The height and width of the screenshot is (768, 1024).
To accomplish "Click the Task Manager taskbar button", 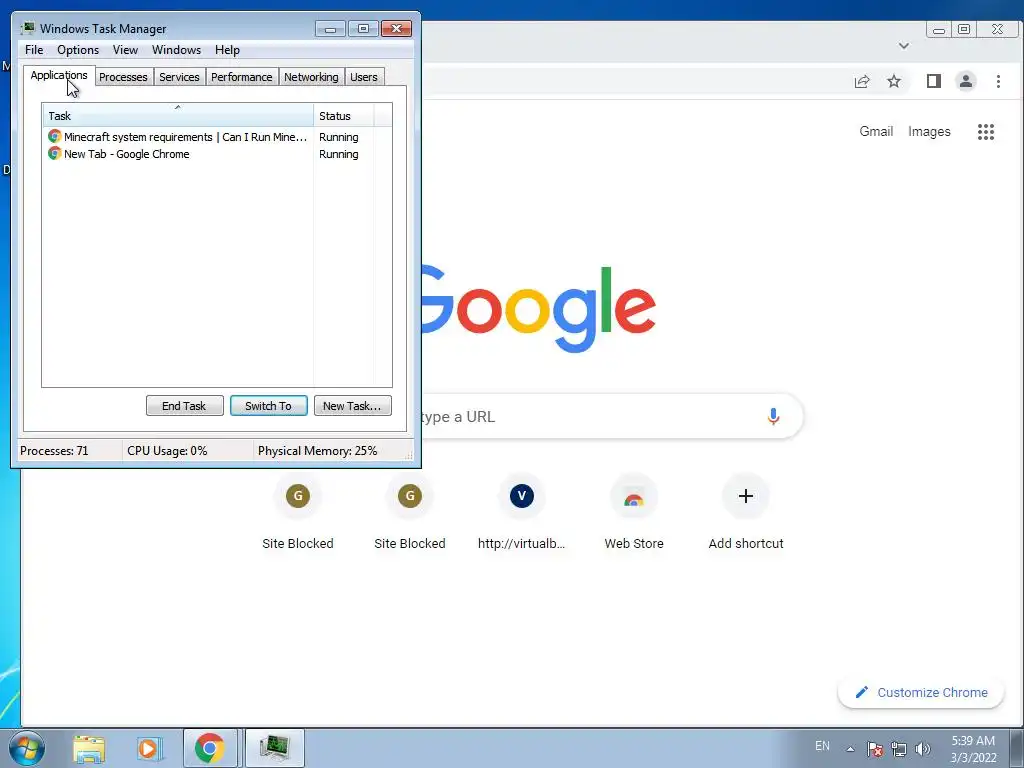I will (x=274, y=748).
